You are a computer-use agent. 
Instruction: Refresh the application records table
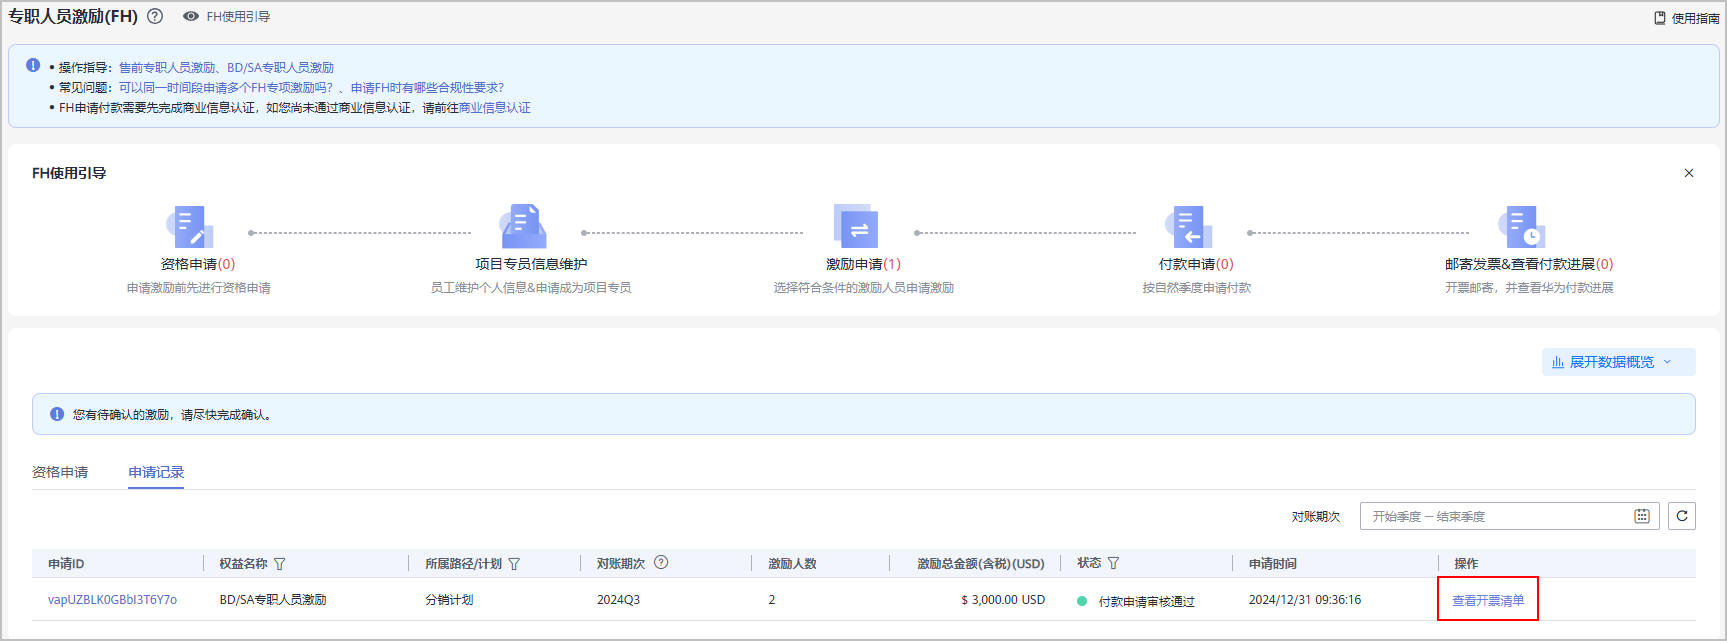(x=1682, y=516)
